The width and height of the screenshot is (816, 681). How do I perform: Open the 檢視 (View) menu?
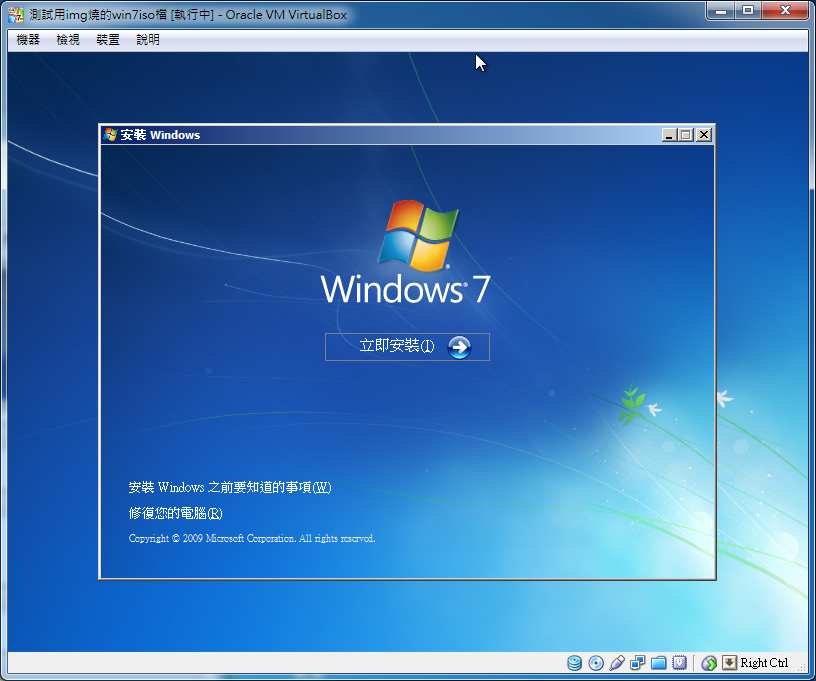point(68,40)
